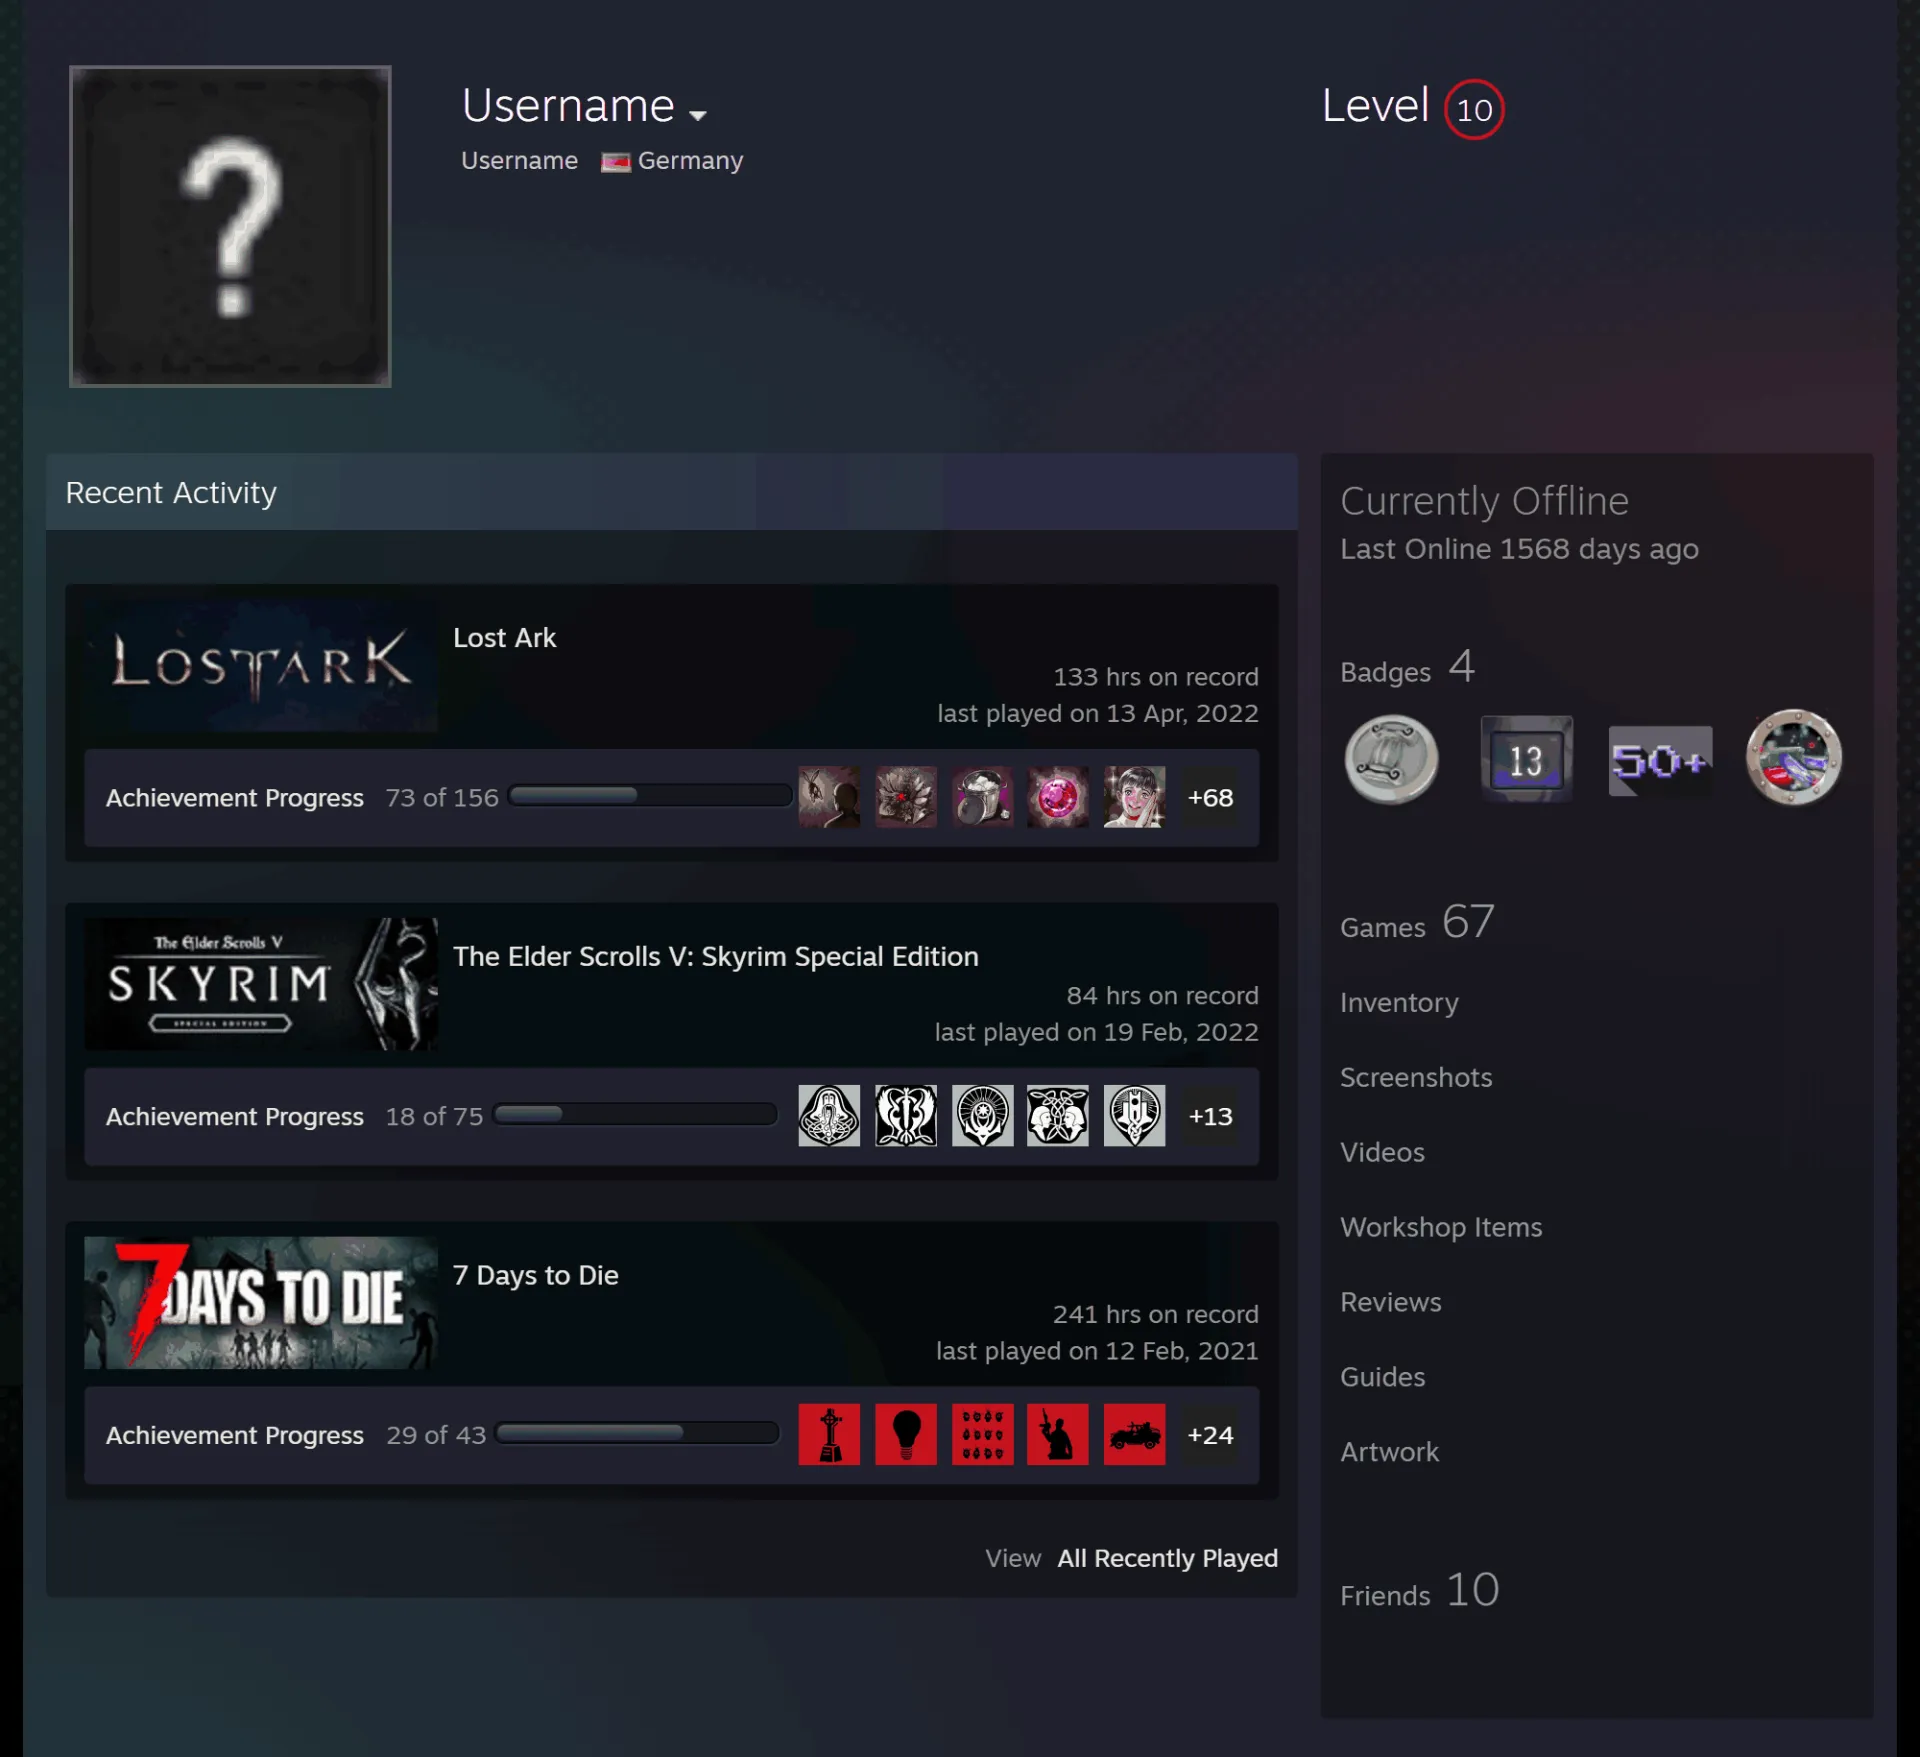Open the 7 Days to Die banner

pyautogui.click(x=261, y=1303)
